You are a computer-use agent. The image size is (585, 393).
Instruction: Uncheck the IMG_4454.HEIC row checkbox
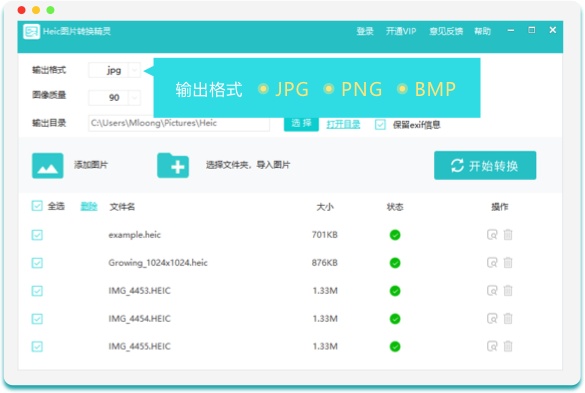click(x=37, y=319)
